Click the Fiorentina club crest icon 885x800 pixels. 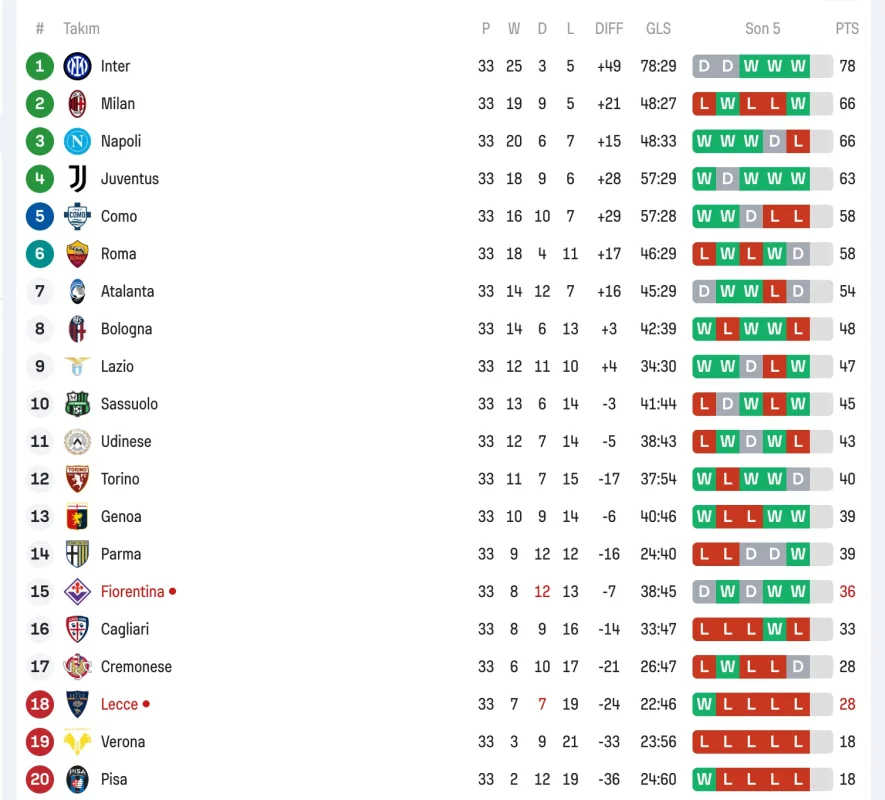pyautogui.click(x=77, y=592)
